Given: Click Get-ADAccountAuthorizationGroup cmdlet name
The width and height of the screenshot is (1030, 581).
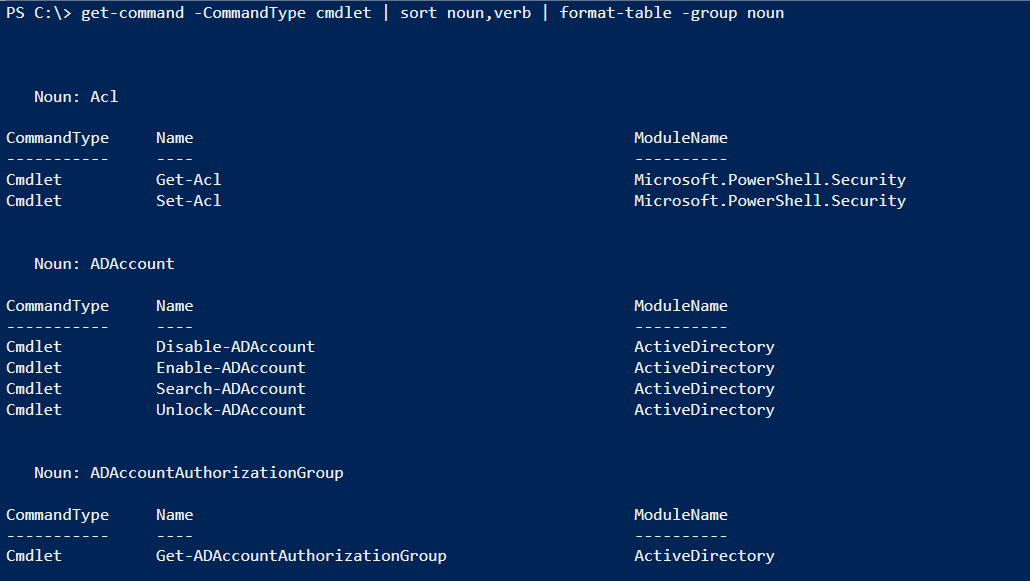Looking at the screenshot, I should click(x=301, y=555).
